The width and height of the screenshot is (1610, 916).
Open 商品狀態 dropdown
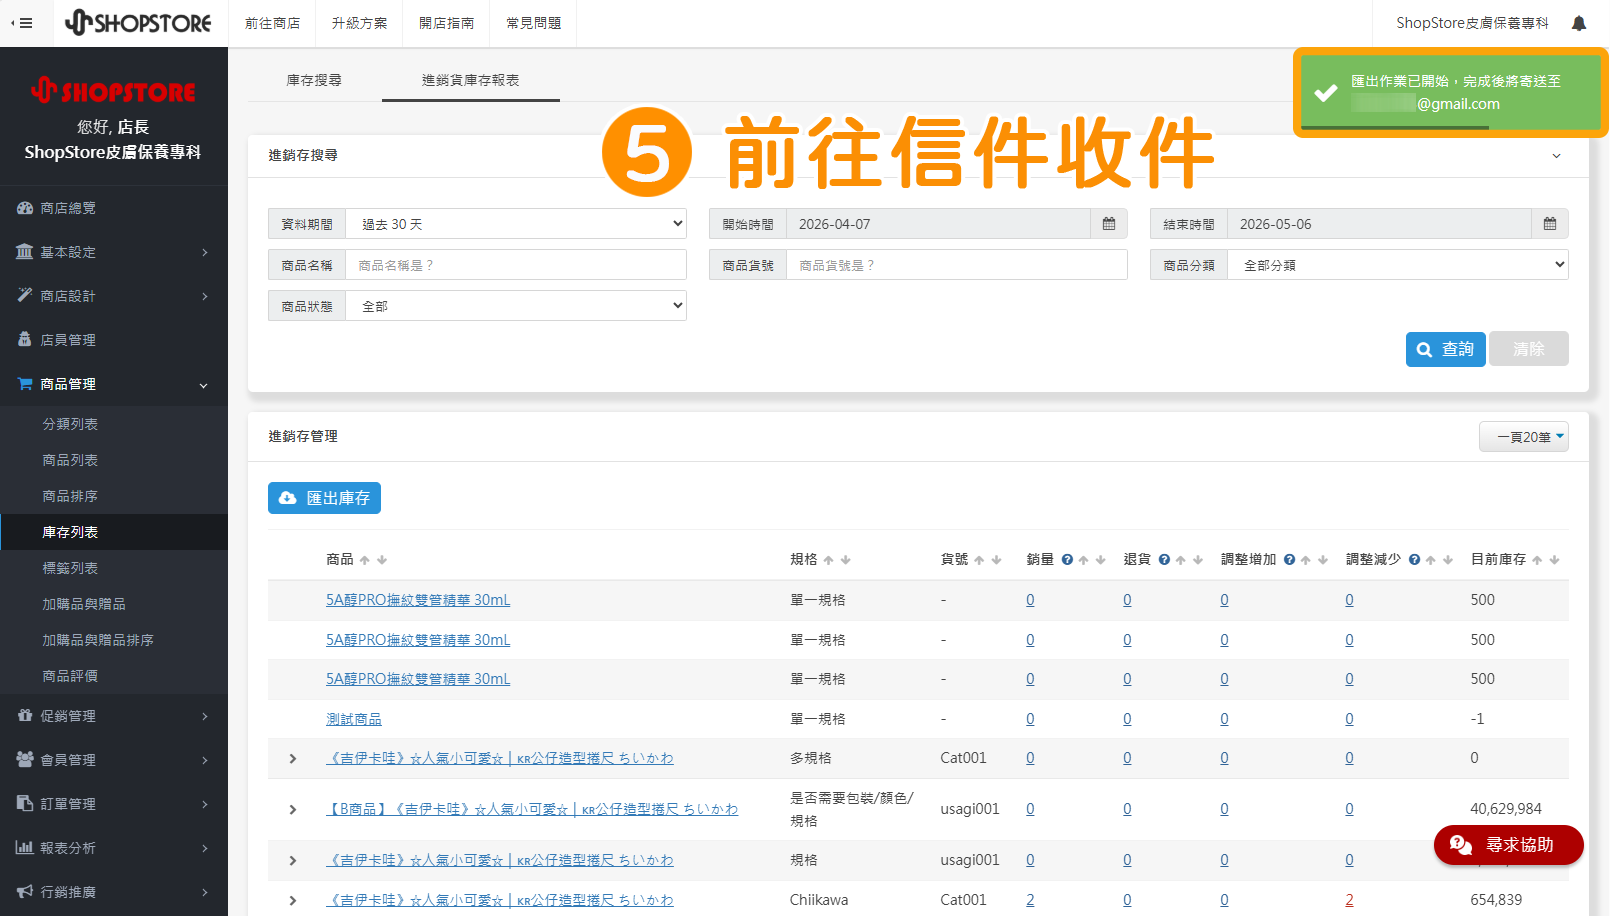[x=516, y=306]
